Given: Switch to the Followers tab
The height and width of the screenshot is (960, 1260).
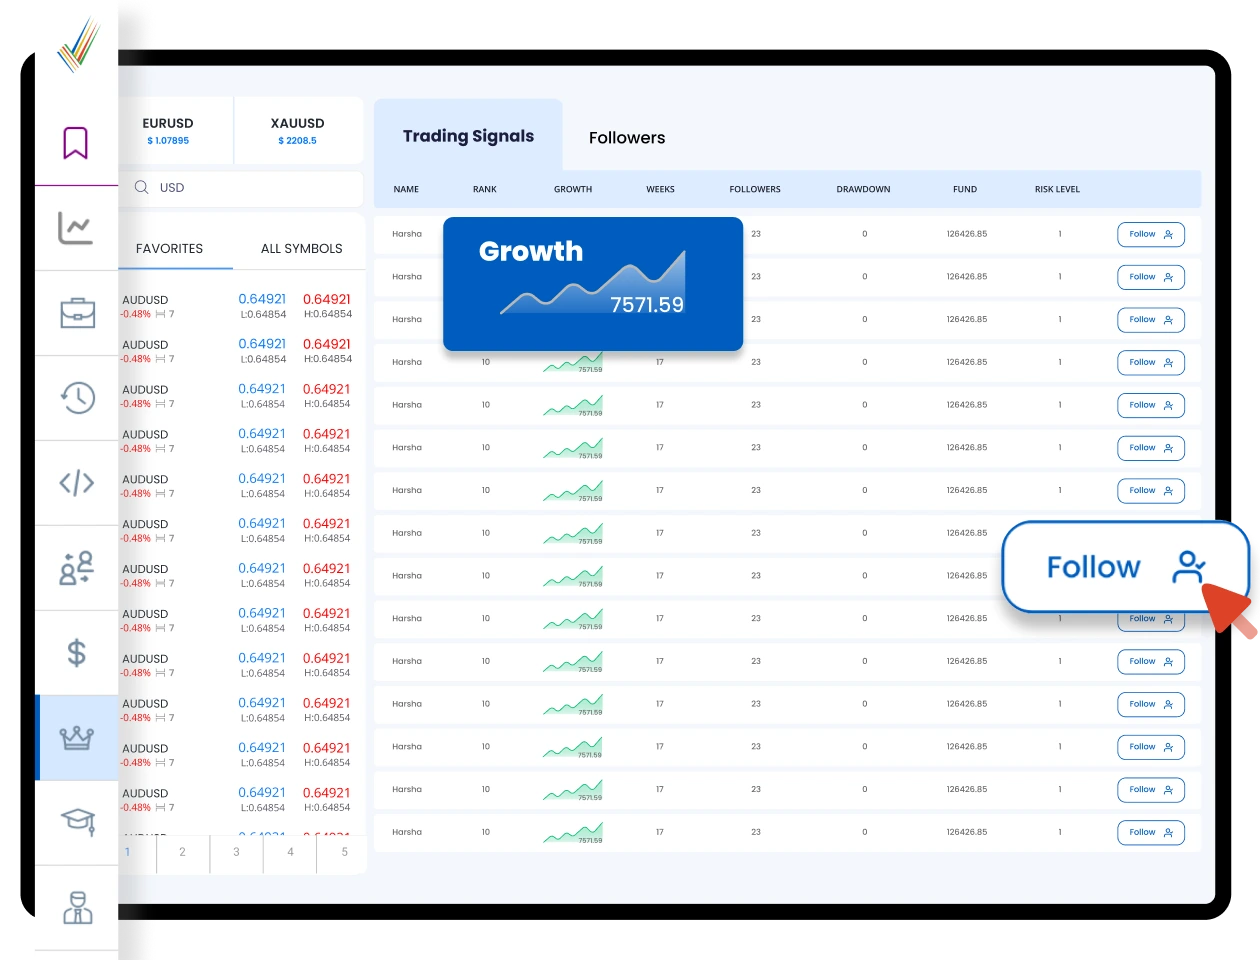Looking at the screenshot, I should tap(626, 137).
